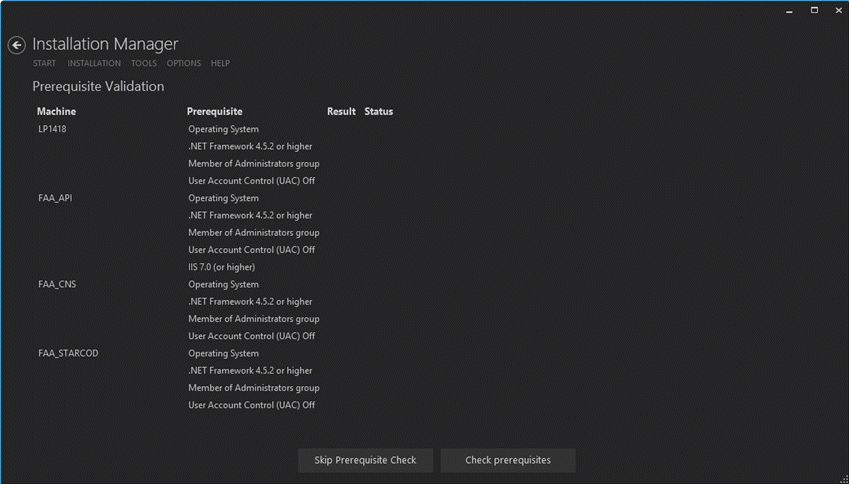
Task: Click the Prerequisite column header
Action: 214,111
